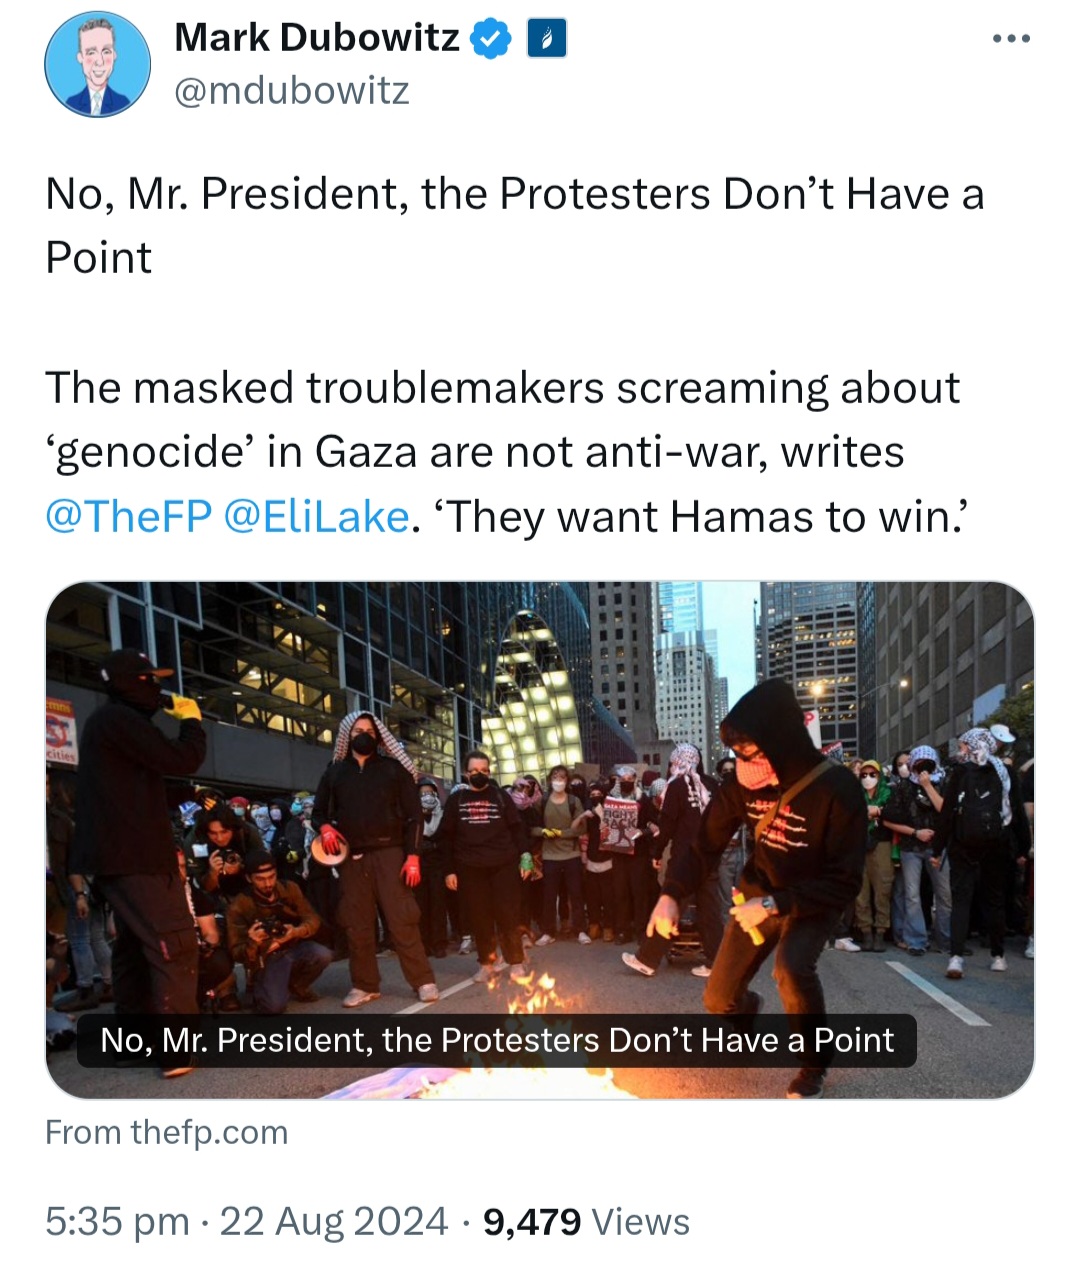Click the affiliation badge beside the name
The width and height of the screenshot is (1080, 1271).
547,39
